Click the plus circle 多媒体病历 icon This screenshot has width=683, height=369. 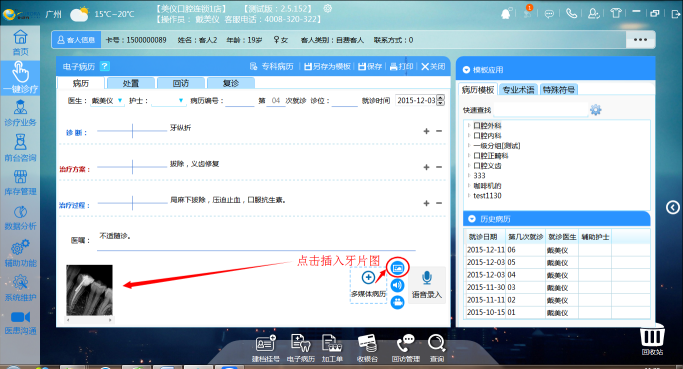[x=368, y=277]
